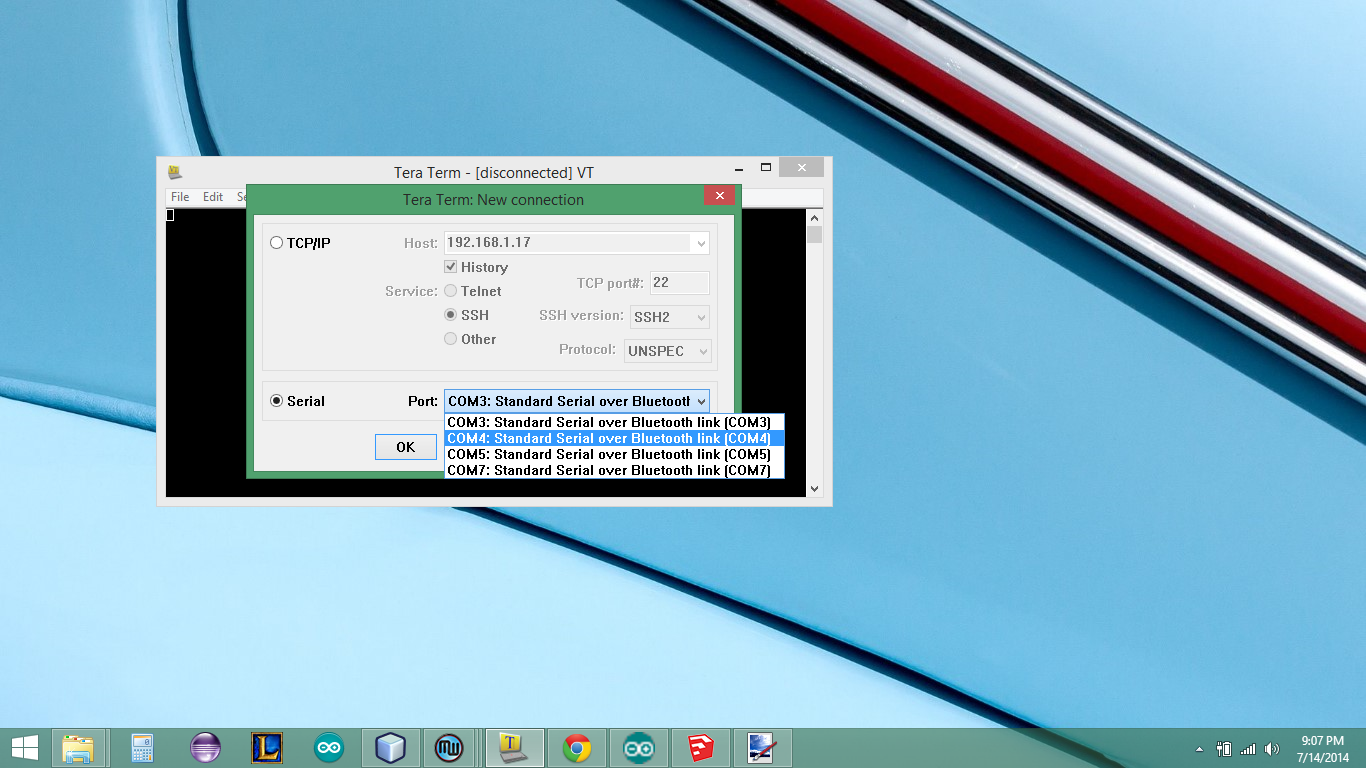Open the Protocol UNSPEC dropdown
The image size is (1366, 768).
pyautogui.click(x=668, y=351)
